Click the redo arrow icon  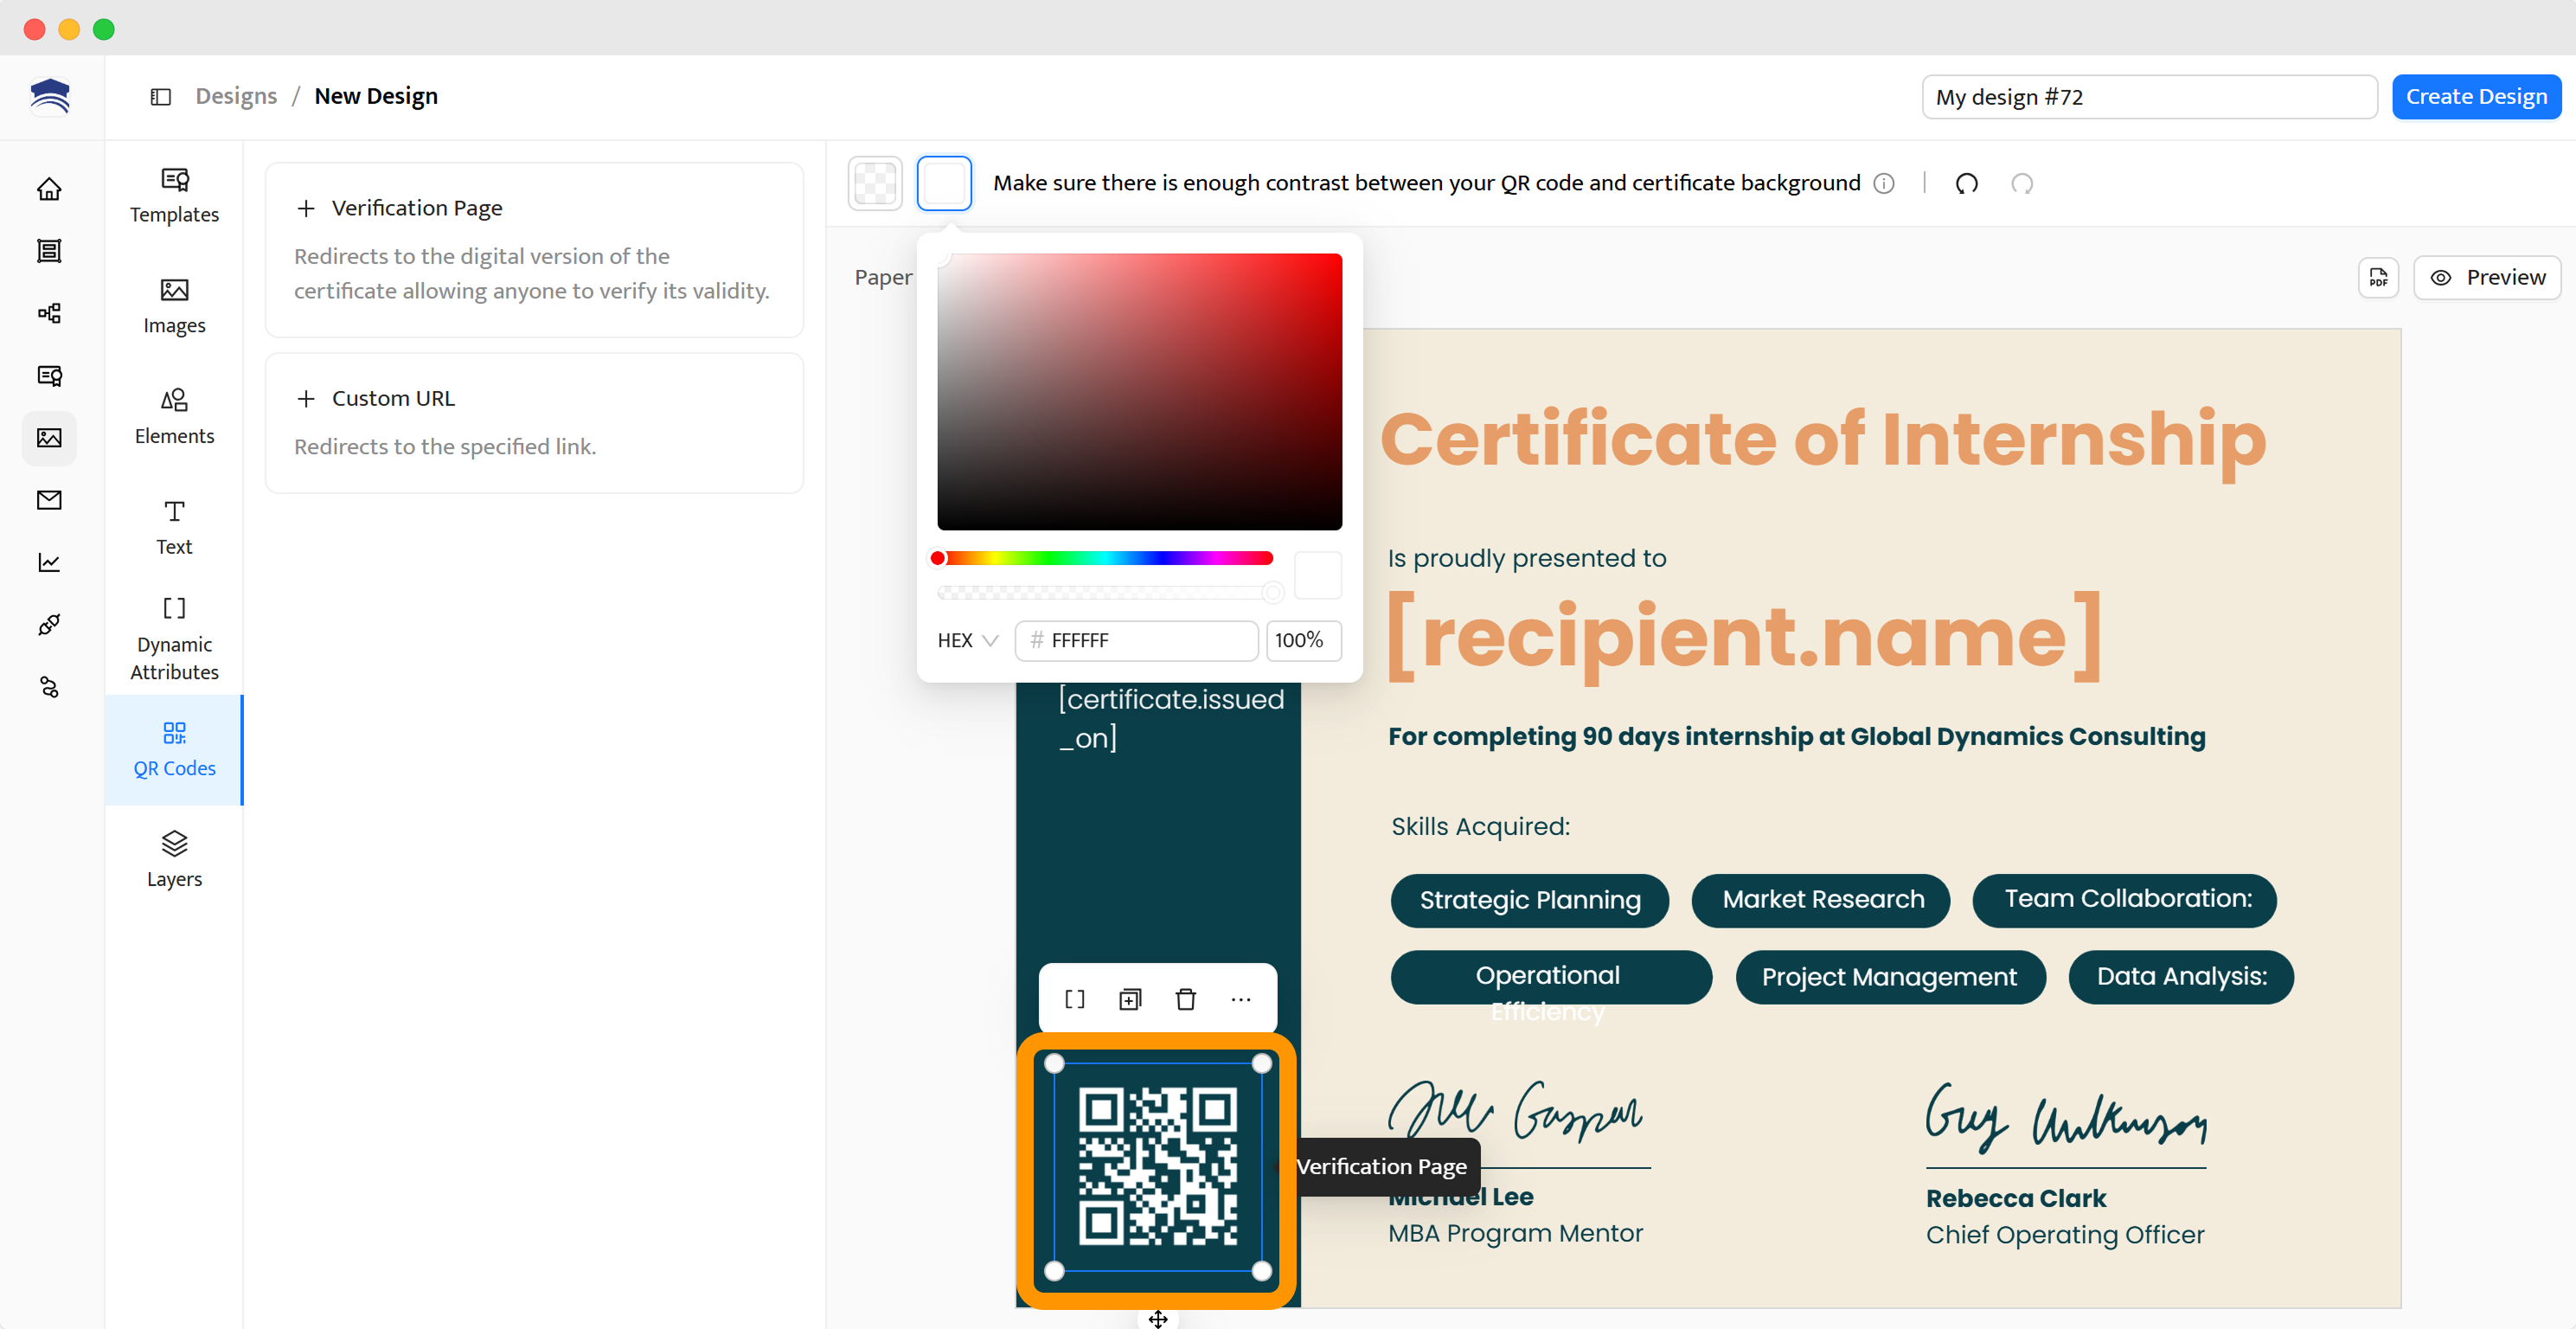tap(2021, 184)
